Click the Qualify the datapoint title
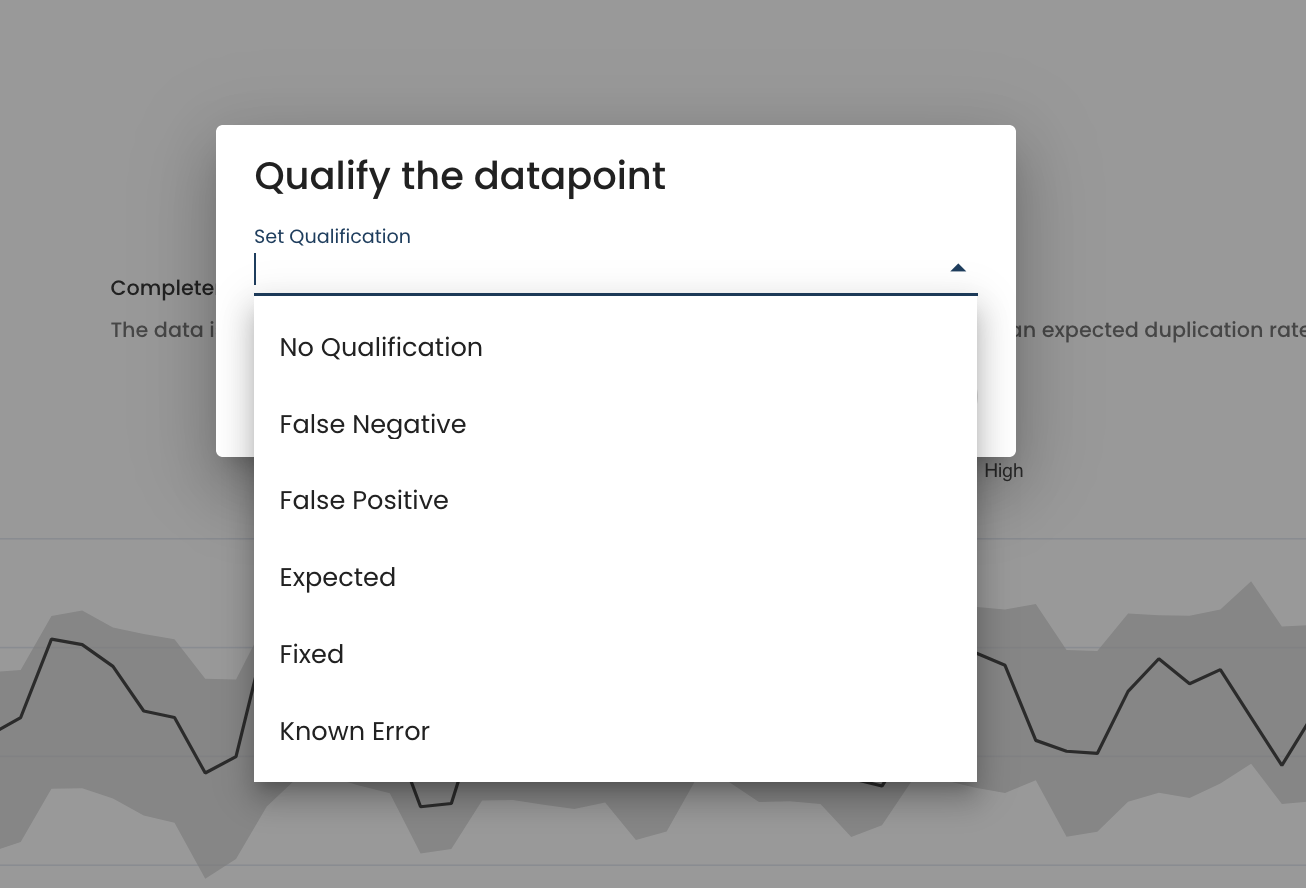This screenshot has height=888, width=1306. 460,176
